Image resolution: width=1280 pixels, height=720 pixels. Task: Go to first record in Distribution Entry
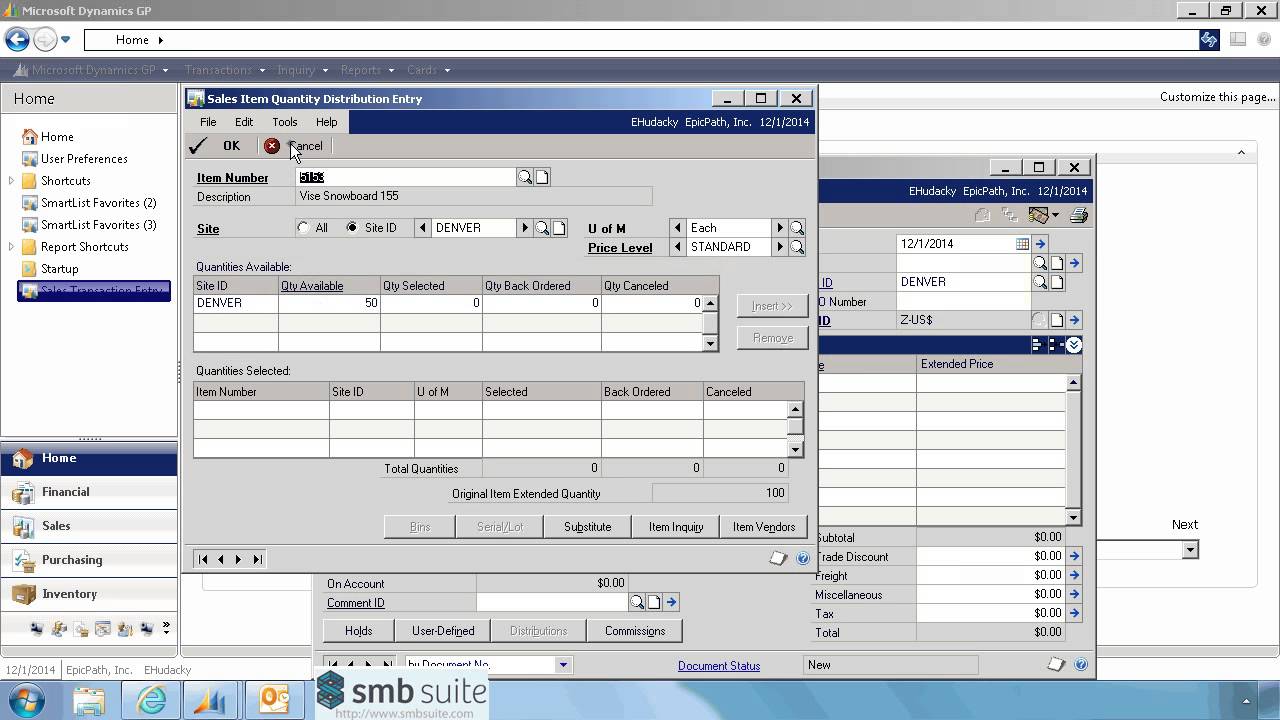[x=203, y=559]
